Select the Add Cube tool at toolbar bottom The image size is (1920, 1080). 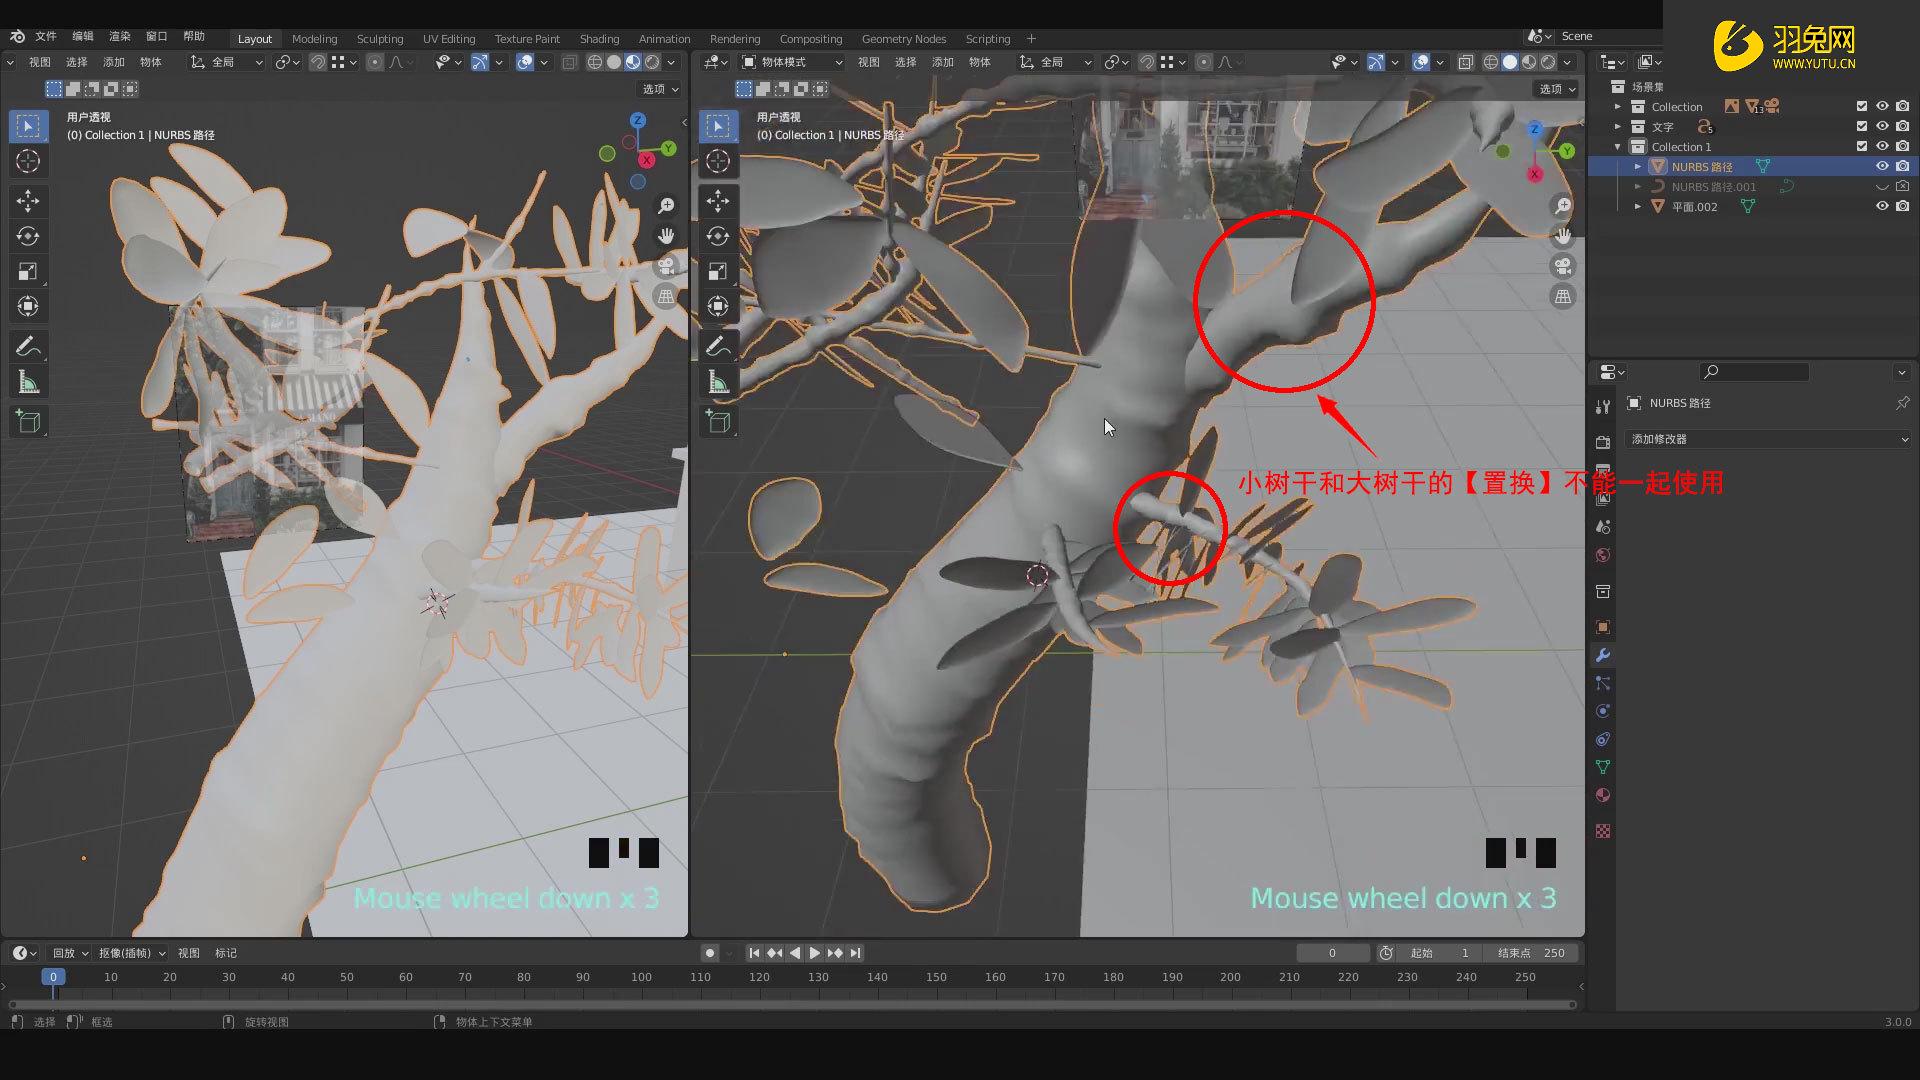point(28,421)
